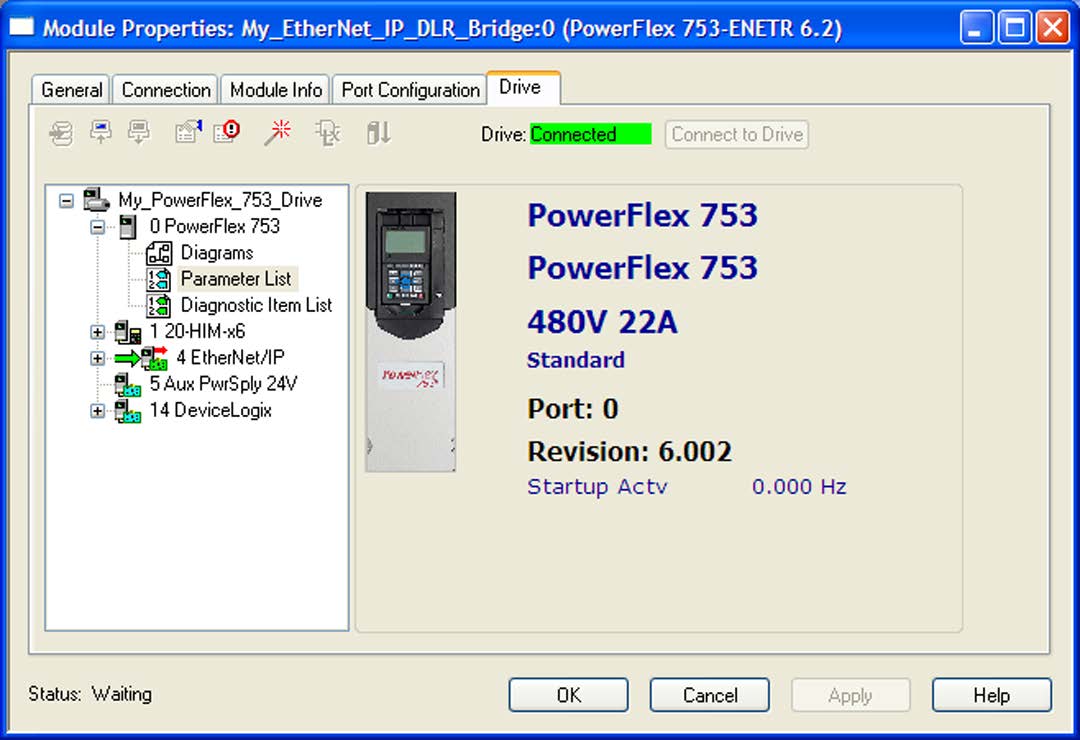Click the 'Standard' drive type text
The height and width of the screenshot is (740, 1080).
(x=576, y=360)
